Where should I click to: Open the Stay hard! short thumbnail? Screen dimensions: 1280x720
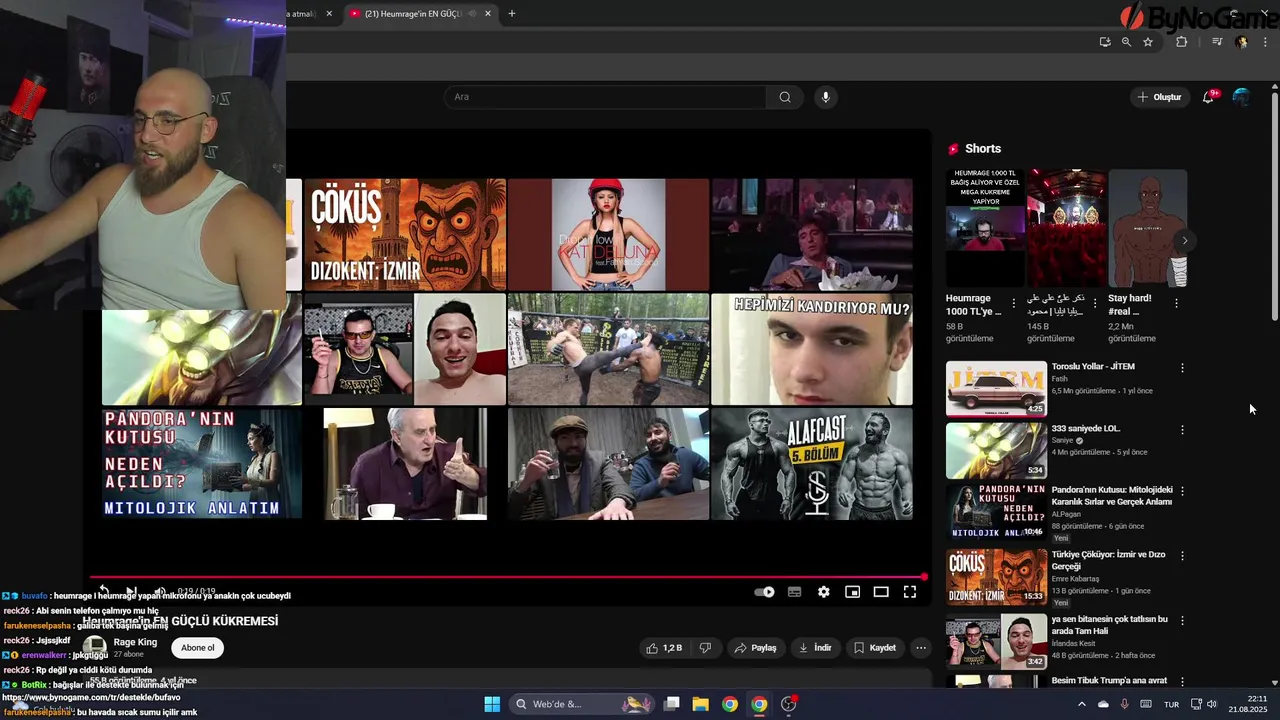click(x=1148, y=228)
